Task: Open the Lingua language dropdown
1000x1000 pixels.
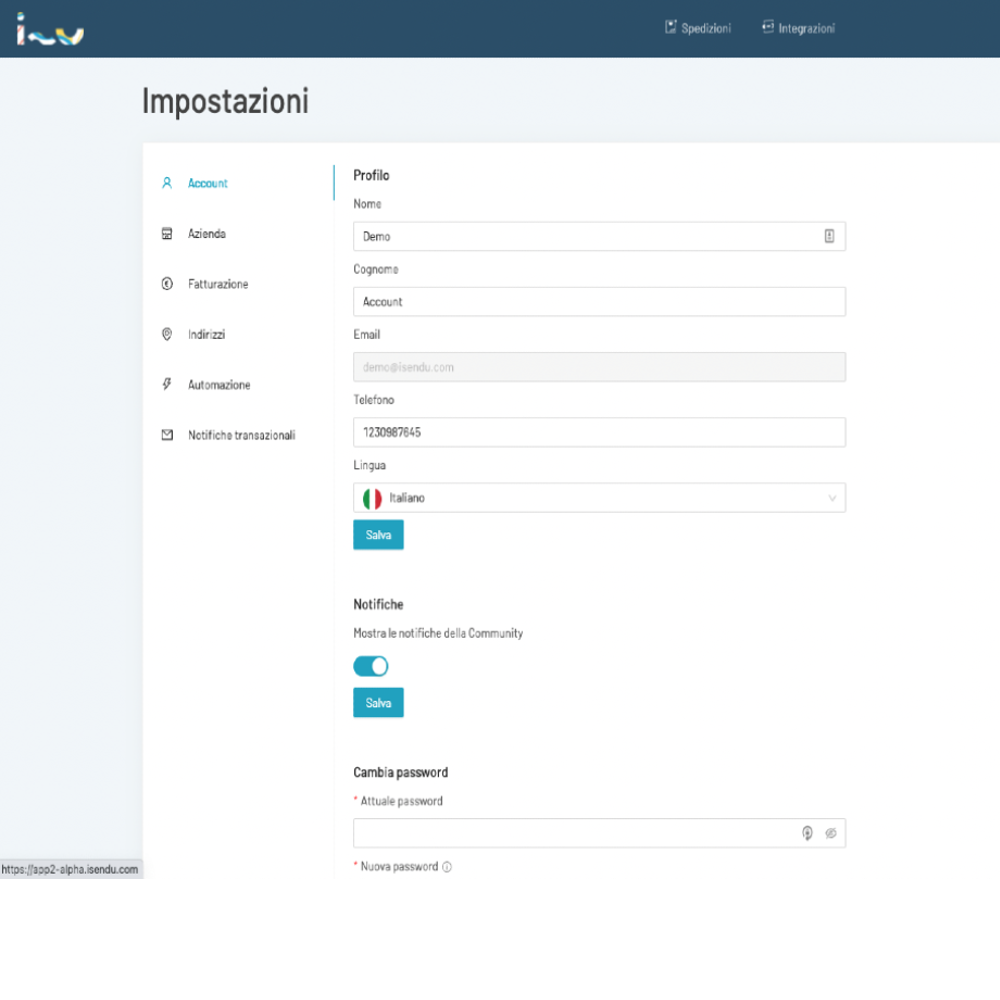Action: (x=599, y=497)
